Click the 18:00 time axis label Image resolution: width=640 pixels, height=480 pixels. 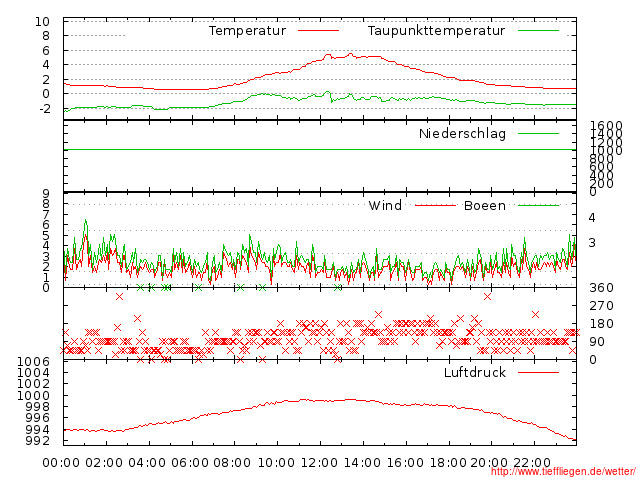click(x=447, y=463)
